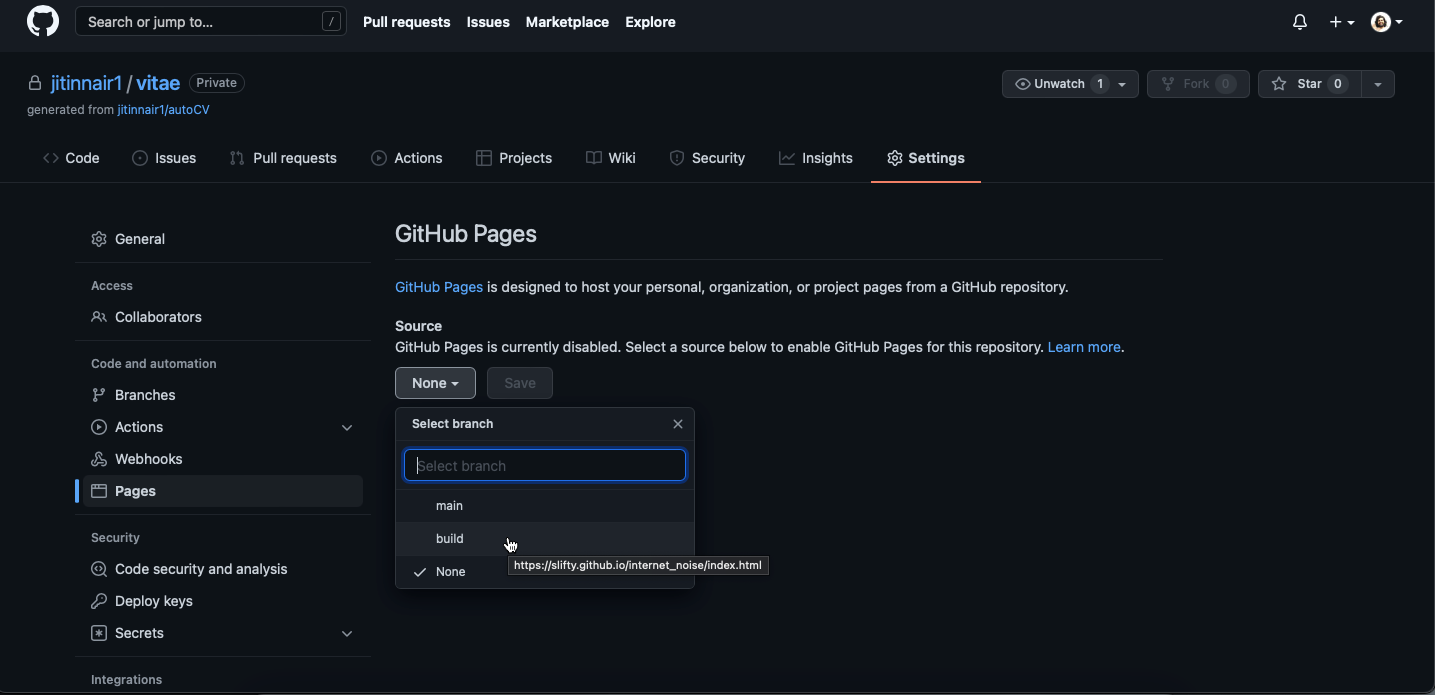The width and height of the screenshot is (1435, 695).
Task: Click the slash shortcut icon in search
Action: 331,22
